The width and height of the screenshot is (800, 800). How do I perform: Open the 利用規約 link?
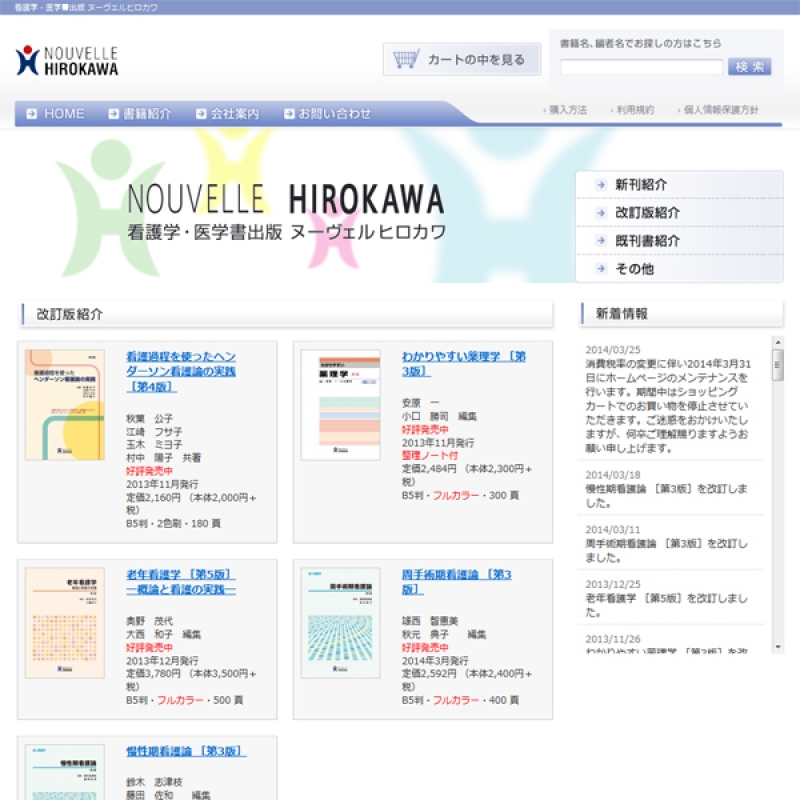633,110
